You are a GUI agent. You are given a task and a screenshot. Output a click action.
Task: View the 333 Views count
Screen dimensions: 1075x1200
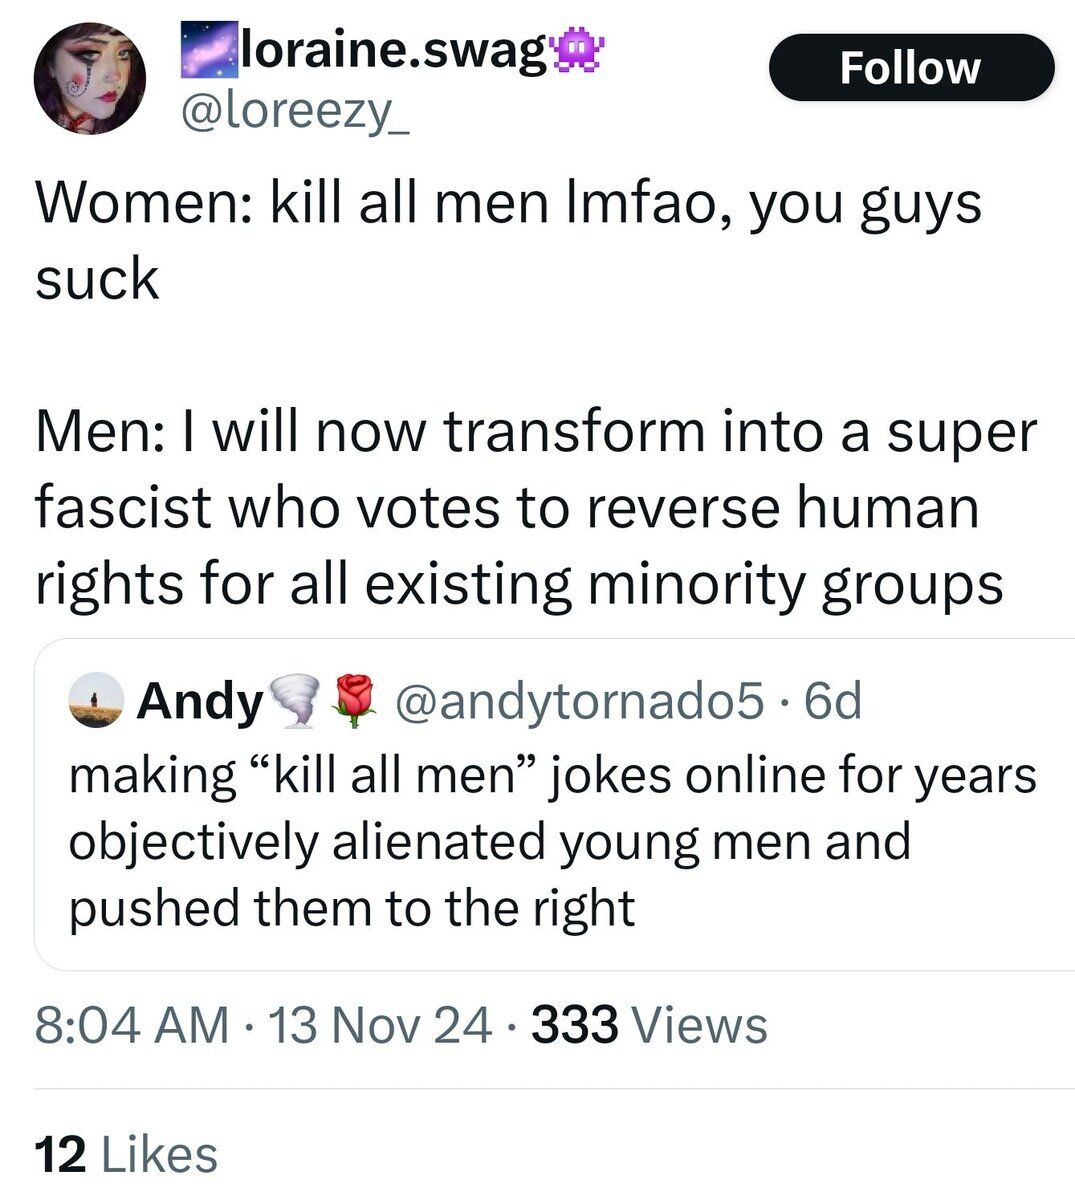tap(649, 1025)
